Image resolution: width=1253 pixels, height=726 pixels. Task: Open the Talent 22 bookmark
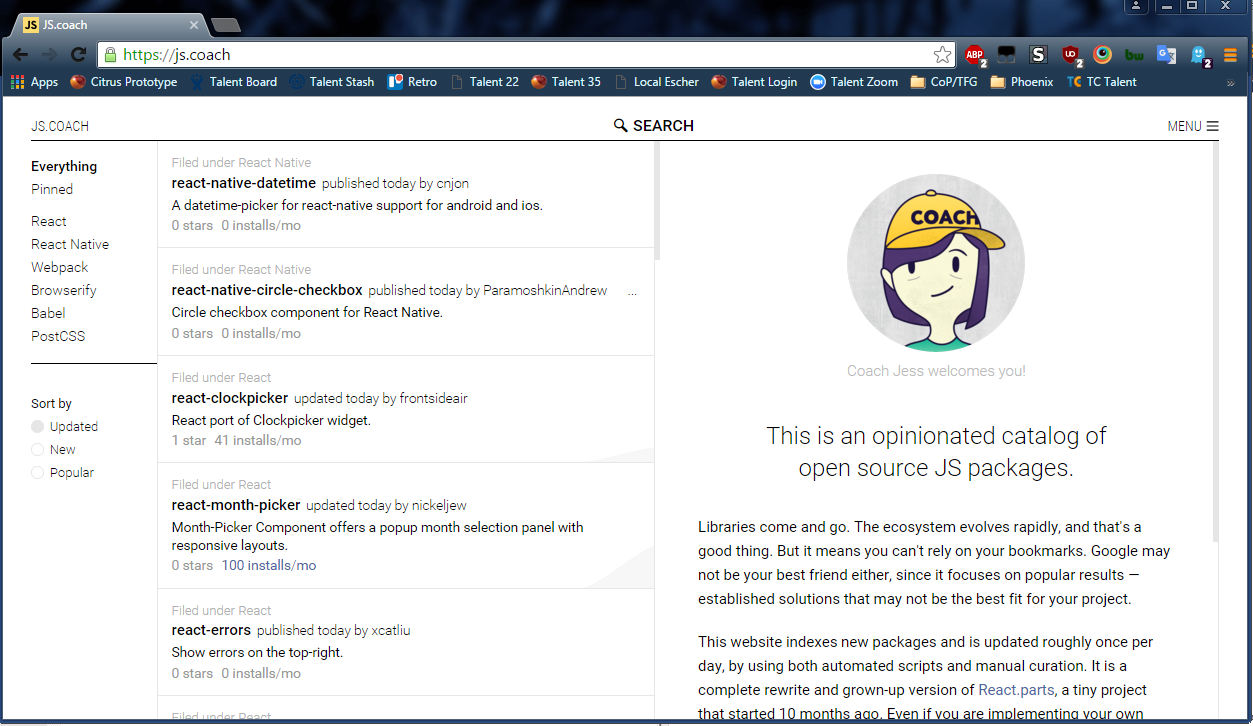click(x=485, y=82)
